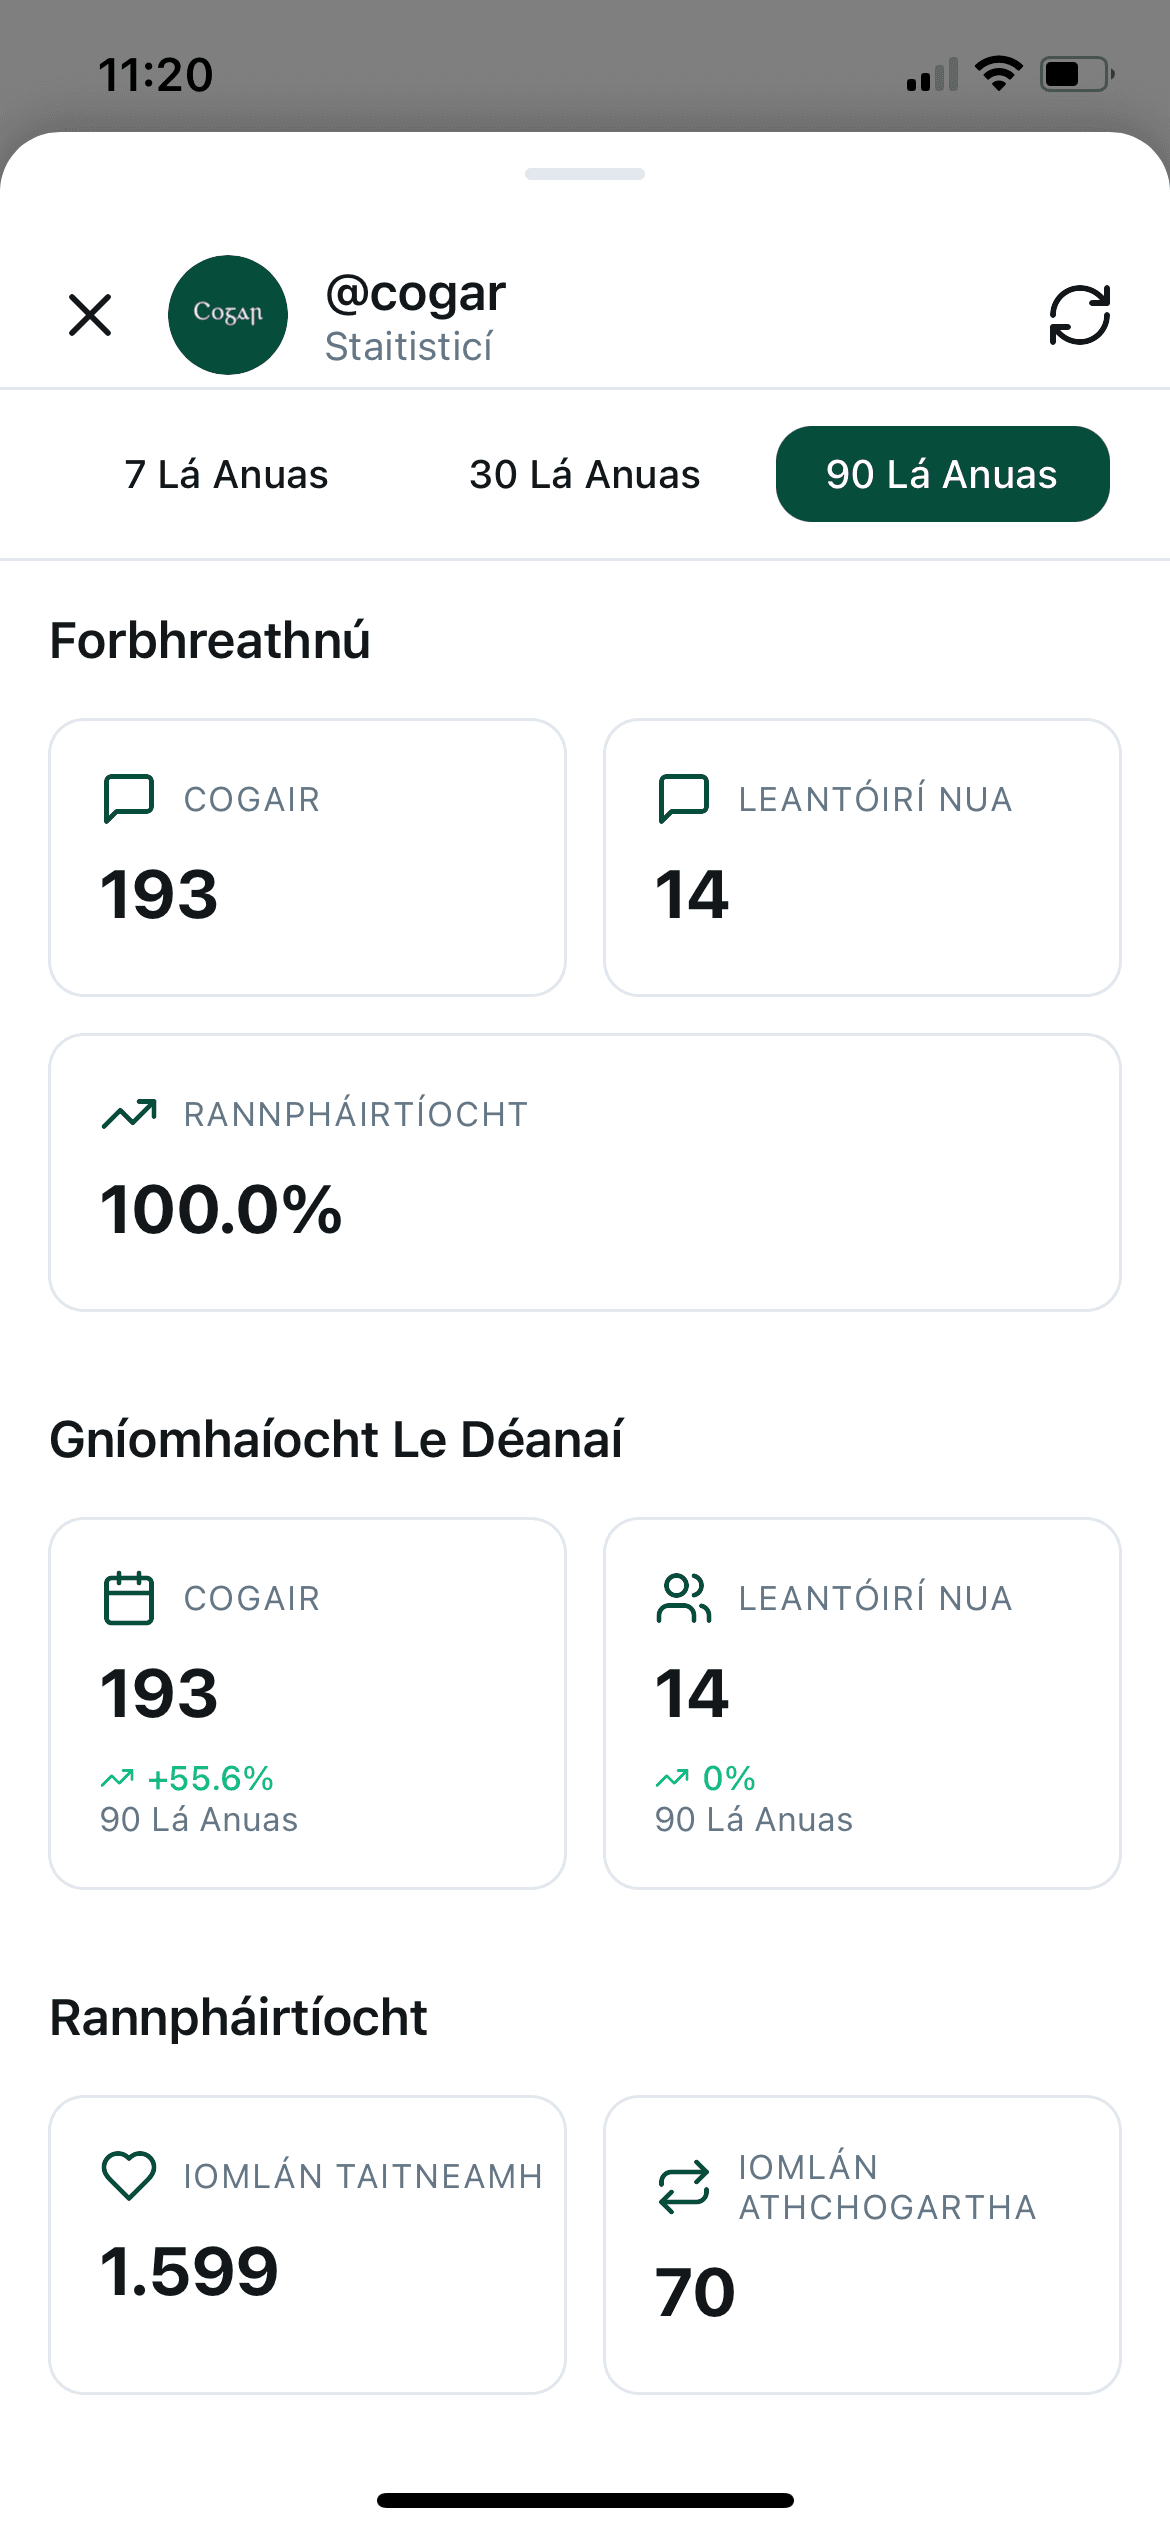
Task: Switch to the 7 Lá Anuas tab
Action: (x=226, y=474)
